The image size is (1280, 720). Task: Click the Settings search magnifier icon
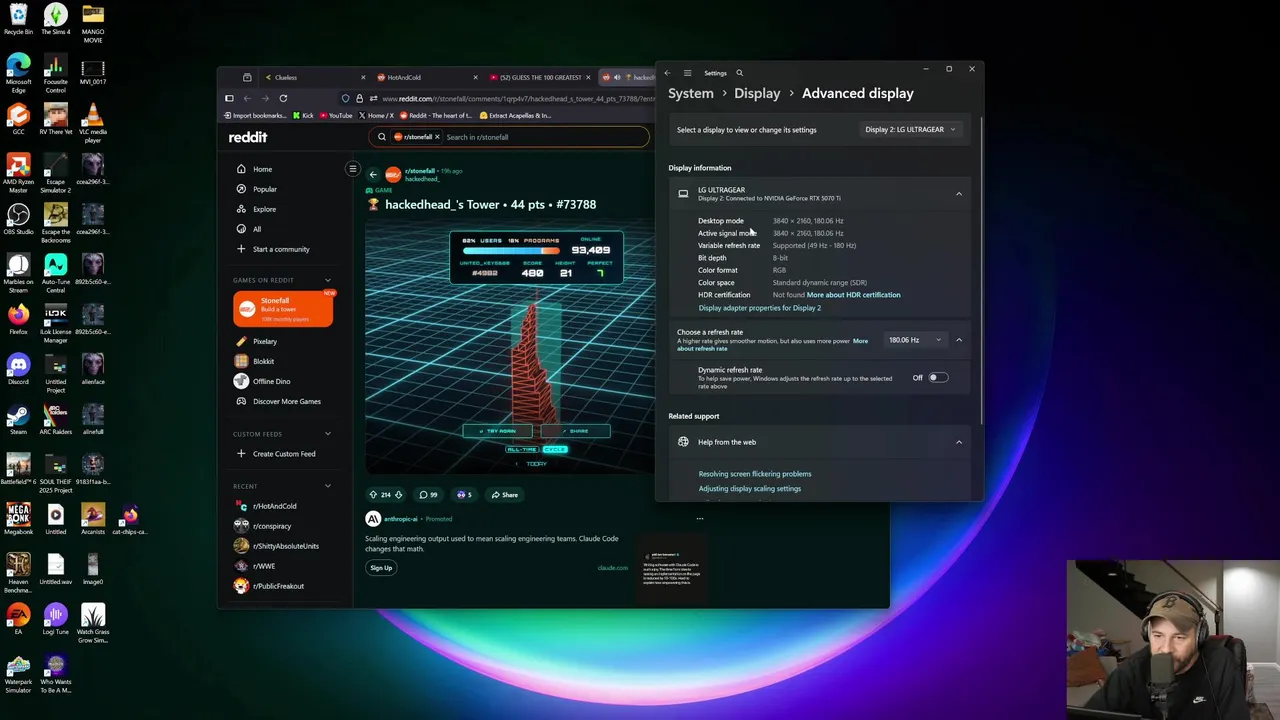pyautogui.click(x=739, y=73)
